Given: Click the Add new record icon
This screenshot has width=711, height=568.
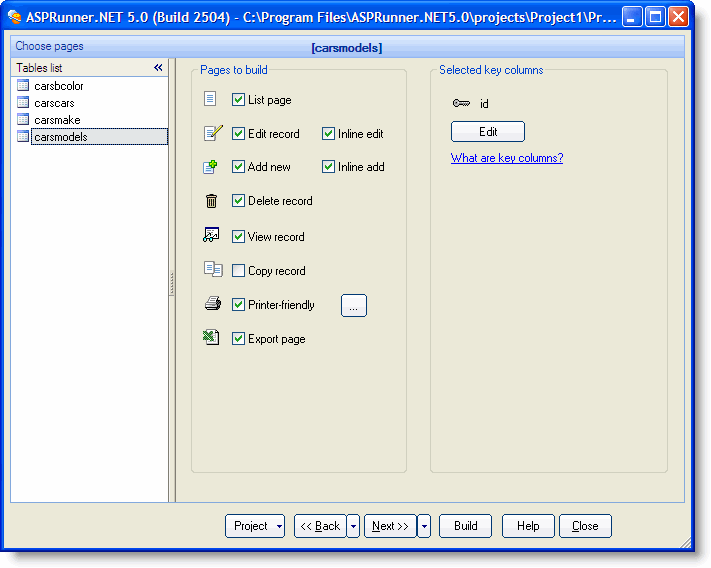Looking at the screenshot, I should pyautogui.click(x=210, y=167).
